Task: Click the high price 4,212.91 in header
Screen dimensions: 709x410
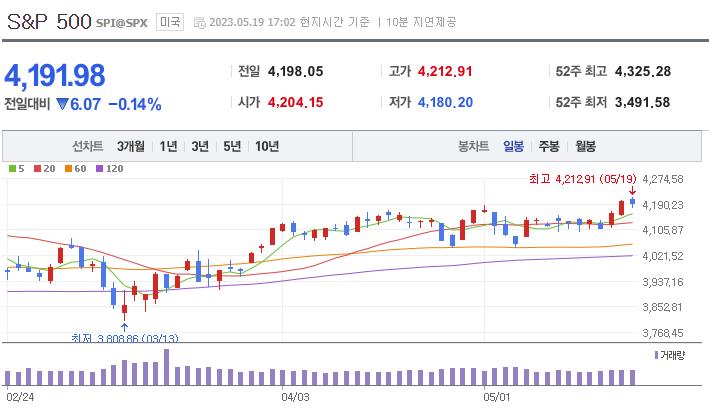Action: click(x=445, y=71)
